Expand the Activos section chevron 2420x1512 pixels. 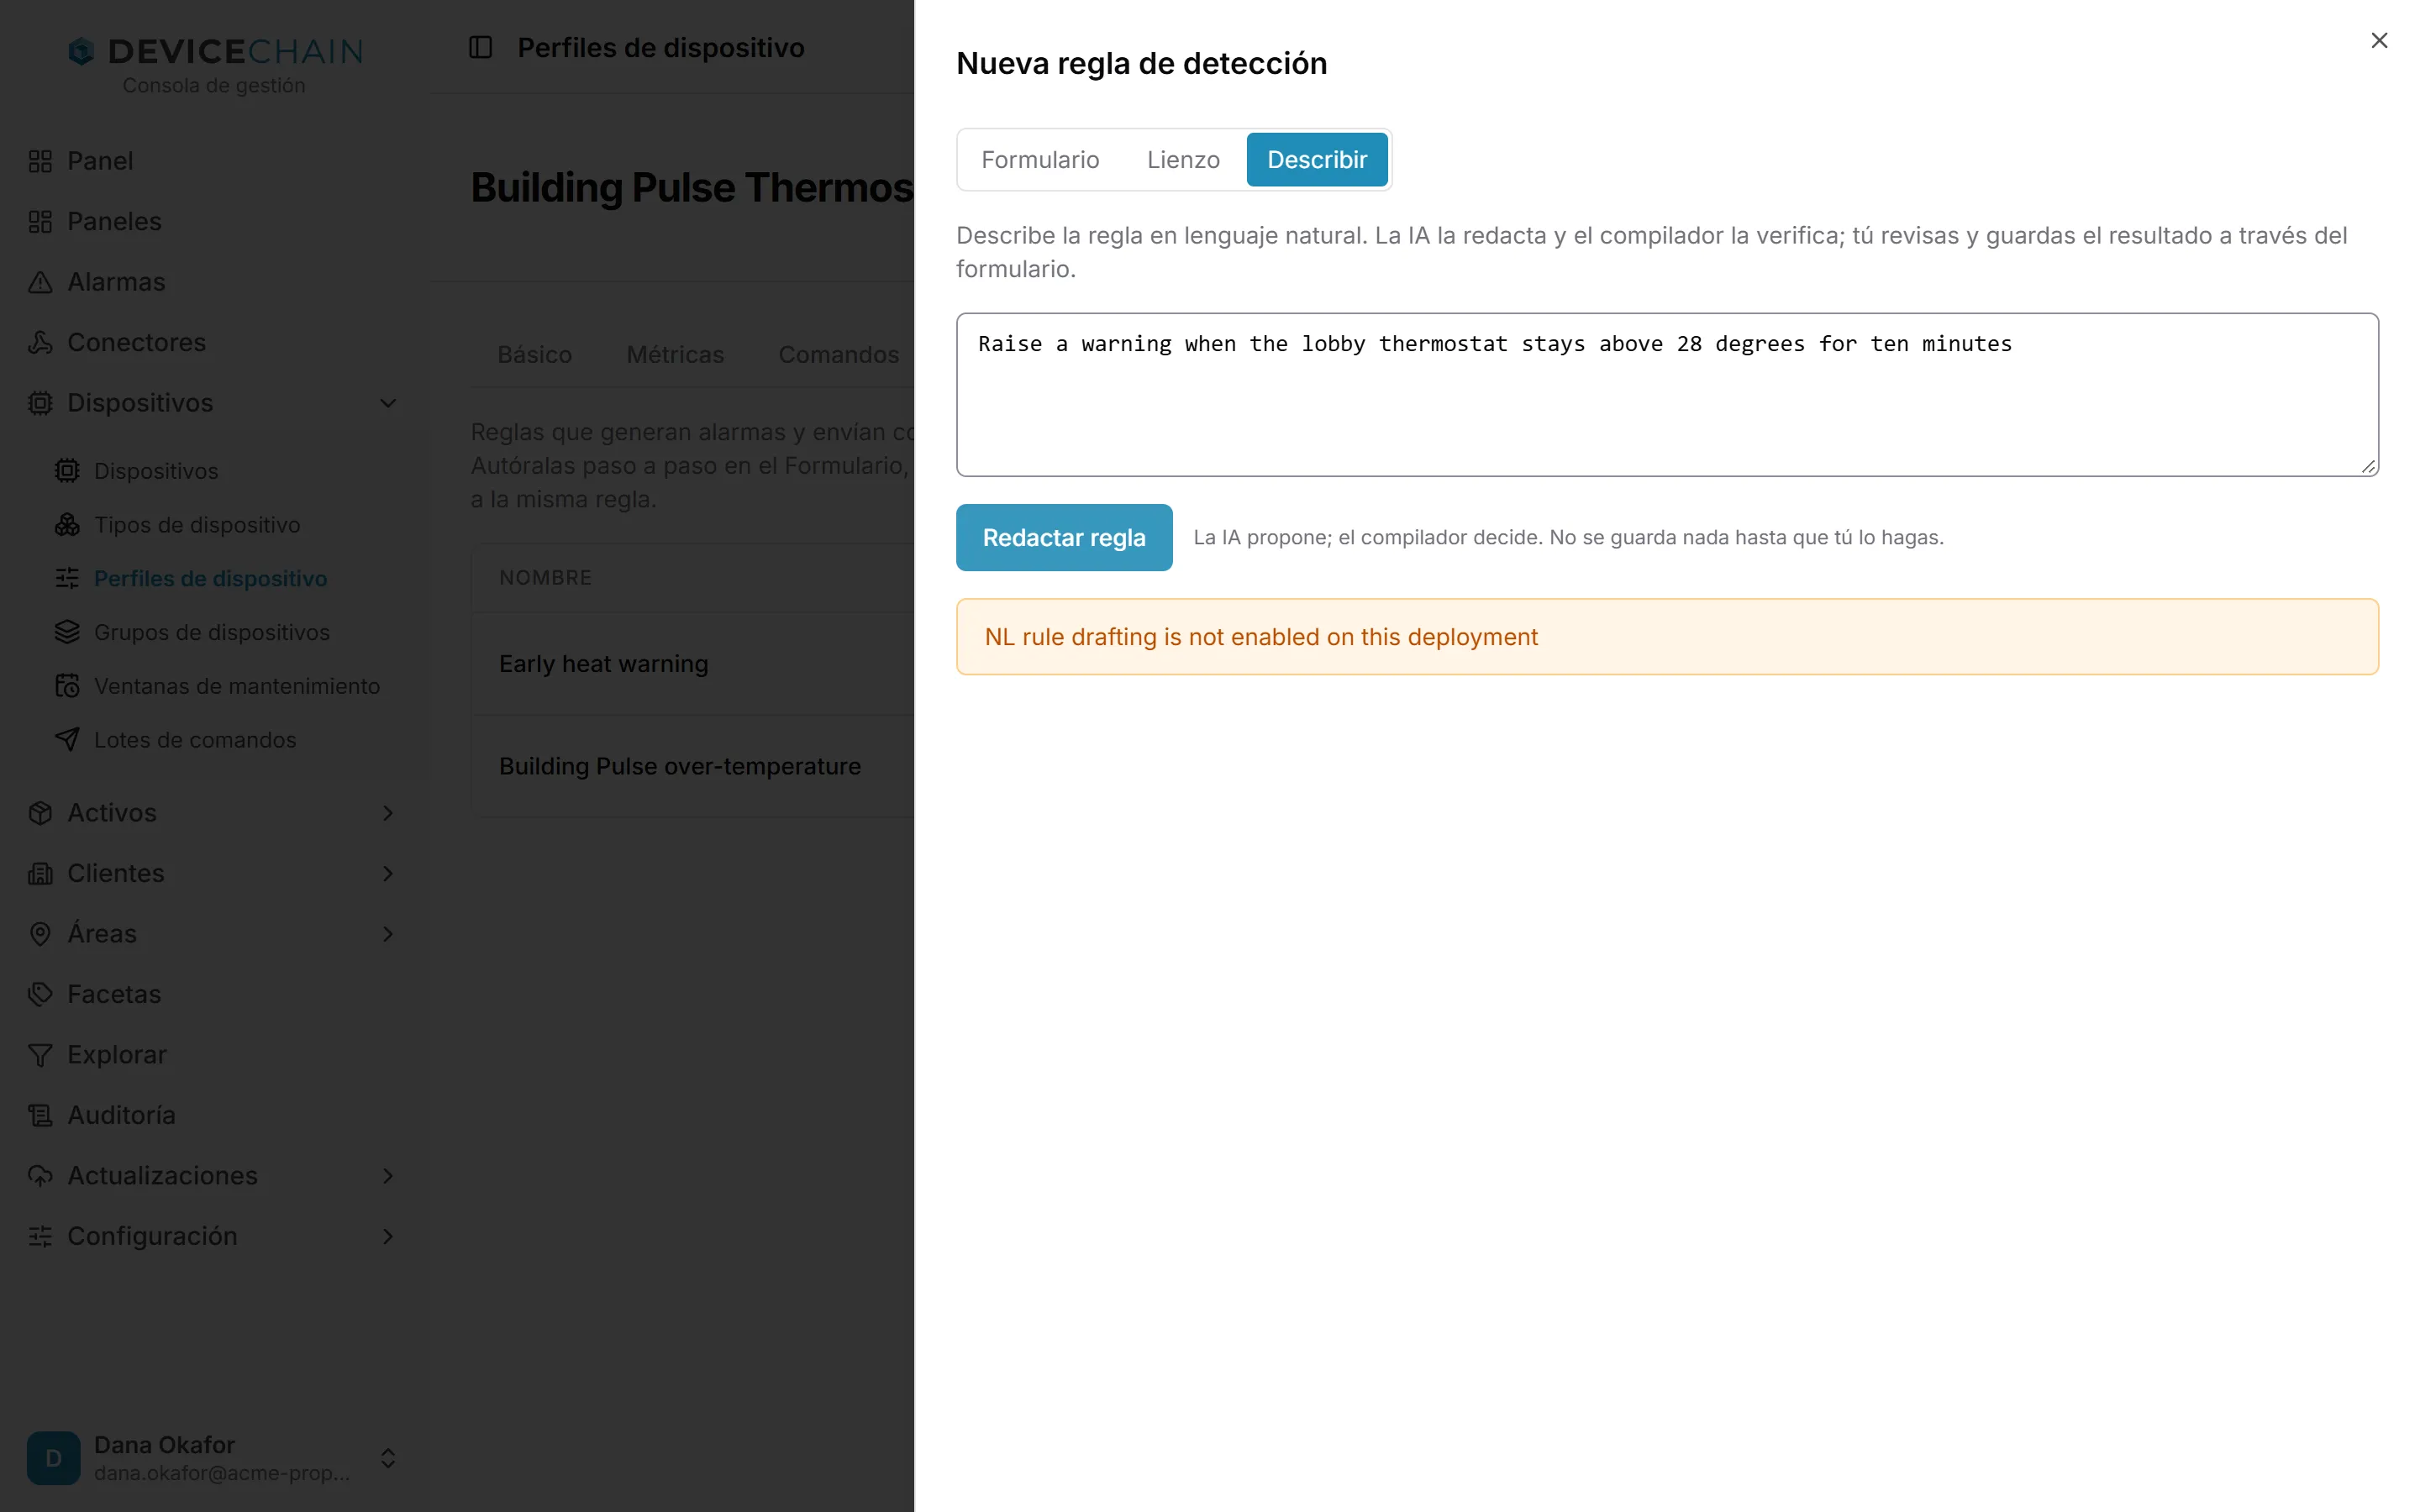(388, 813)
